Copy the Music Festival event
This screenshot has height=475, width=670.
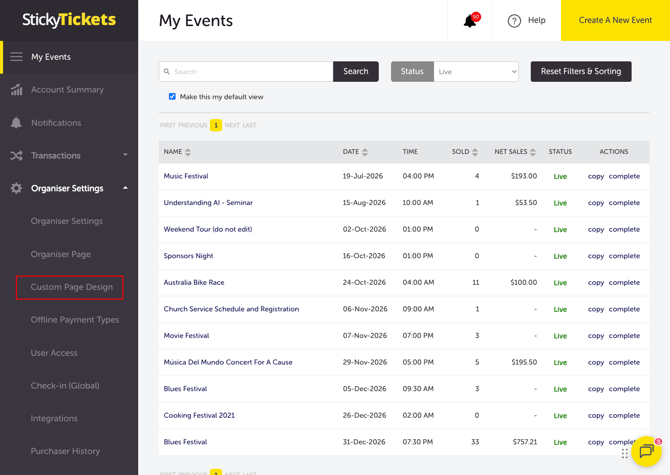click(x=596, y=176)
